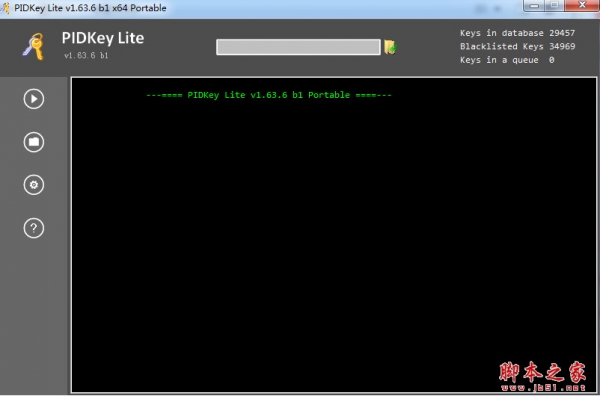Click the v1.63.6 b1 version label under the title

tap(86, 55)
